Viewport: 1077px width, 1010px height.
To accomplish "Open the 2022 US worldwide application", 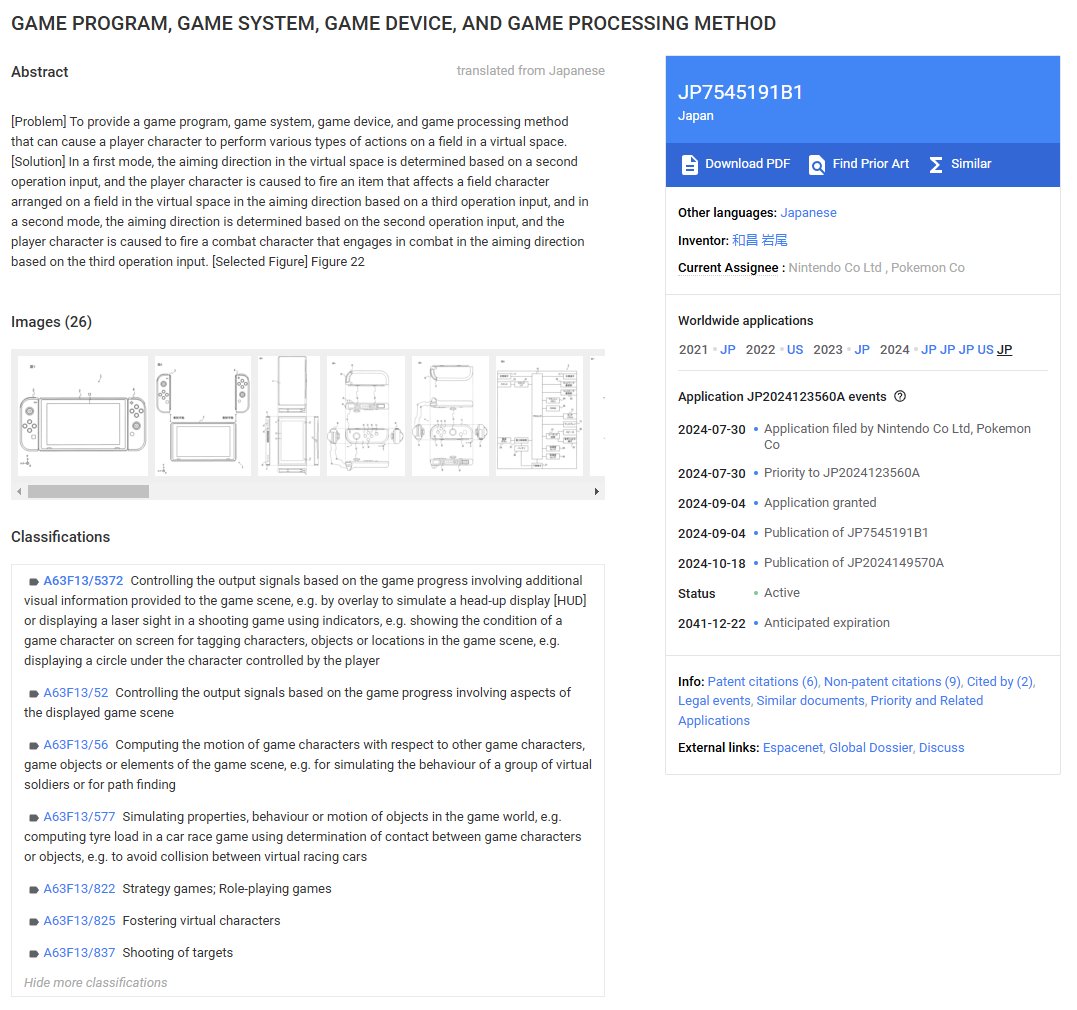I will point(795,350).
